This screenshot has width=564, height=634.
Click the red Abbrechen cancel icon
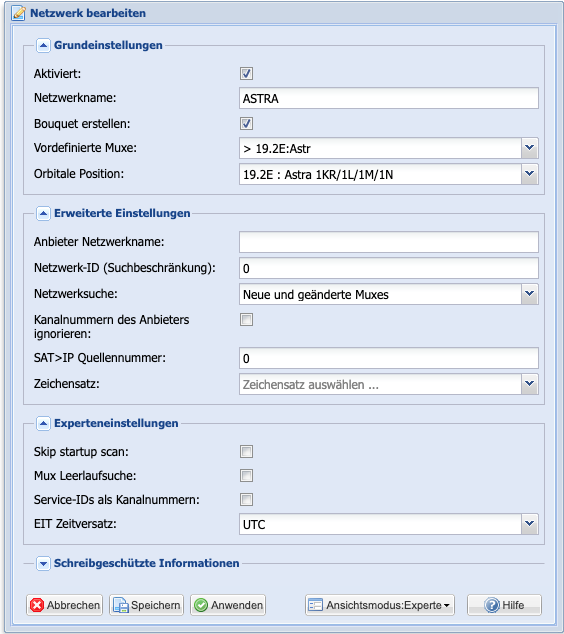coord(37,605)
